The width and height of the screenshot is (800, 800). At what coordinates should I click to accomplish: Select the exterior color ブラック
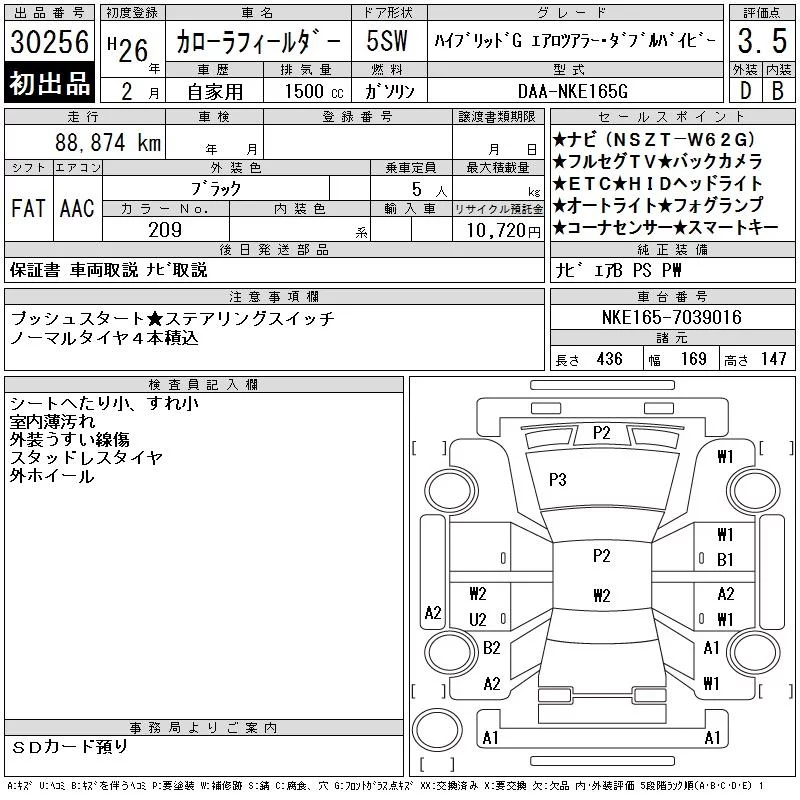pos(215,188)
